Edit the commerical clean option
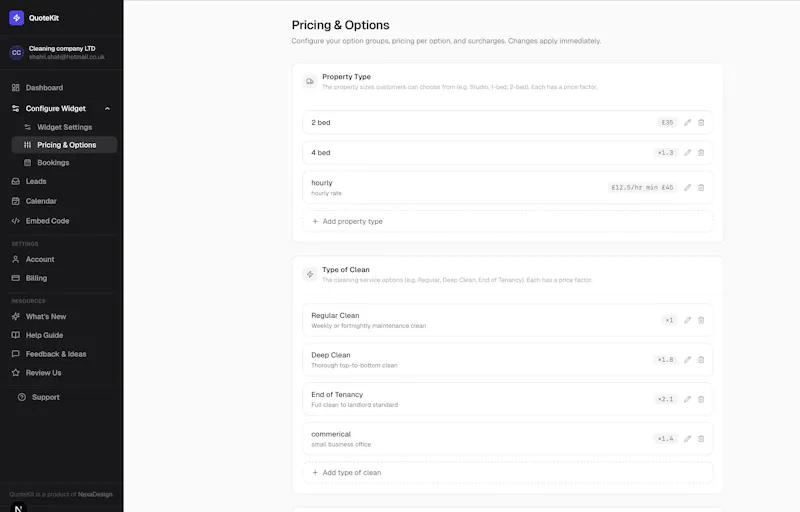The width and height of the screenshot is (800, 512). pos(687,439)
